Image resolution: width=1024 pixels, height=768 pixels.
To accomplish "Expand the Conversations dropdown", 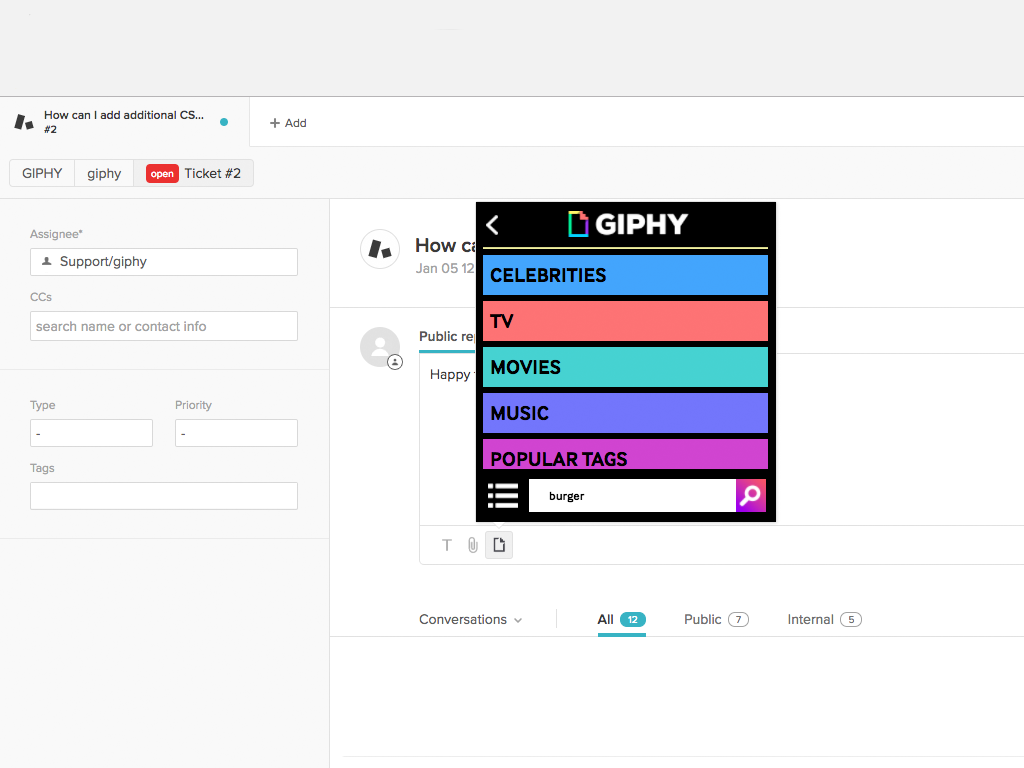I will click(x=470, y=620).
